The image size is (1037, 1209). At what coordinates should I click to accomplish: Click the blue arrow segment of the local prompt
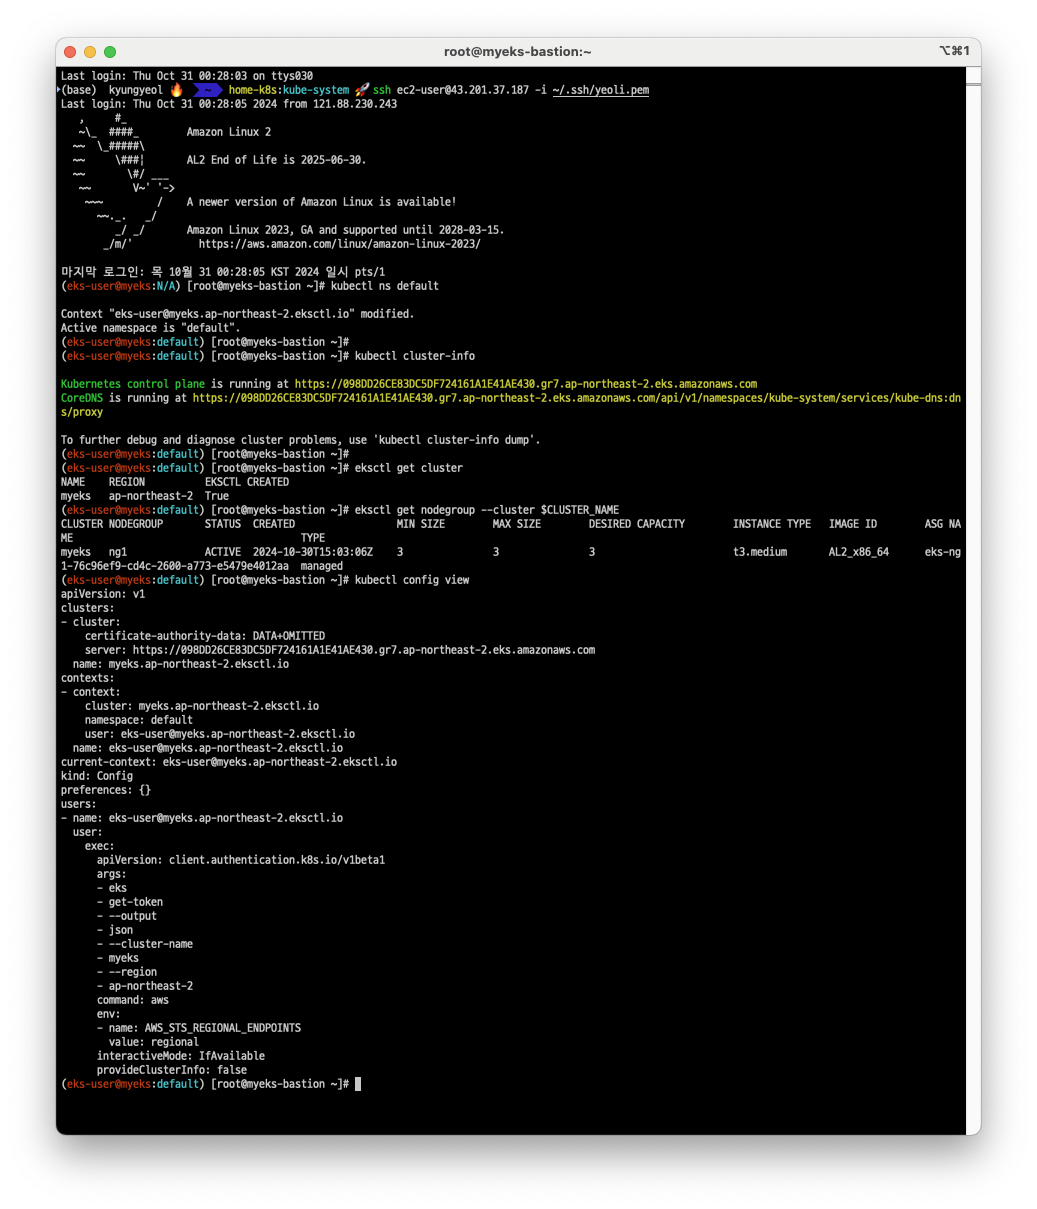[x=207, y=90]
